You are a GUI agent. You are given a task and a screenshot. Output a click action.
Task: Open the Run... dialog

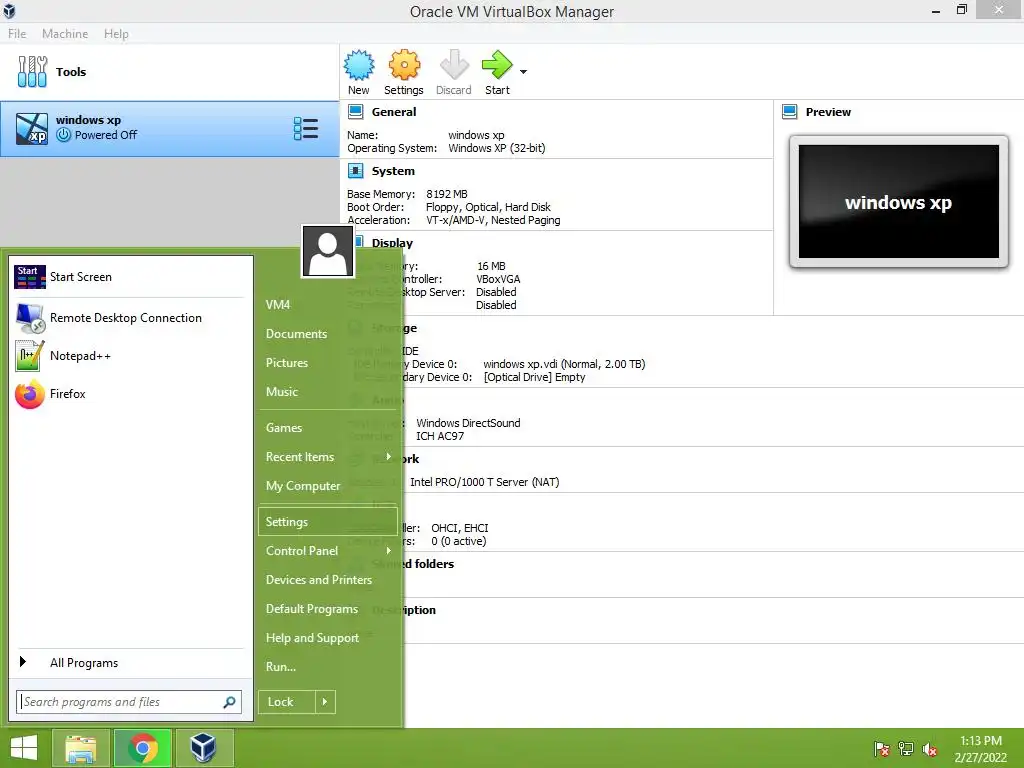[328, 667]
